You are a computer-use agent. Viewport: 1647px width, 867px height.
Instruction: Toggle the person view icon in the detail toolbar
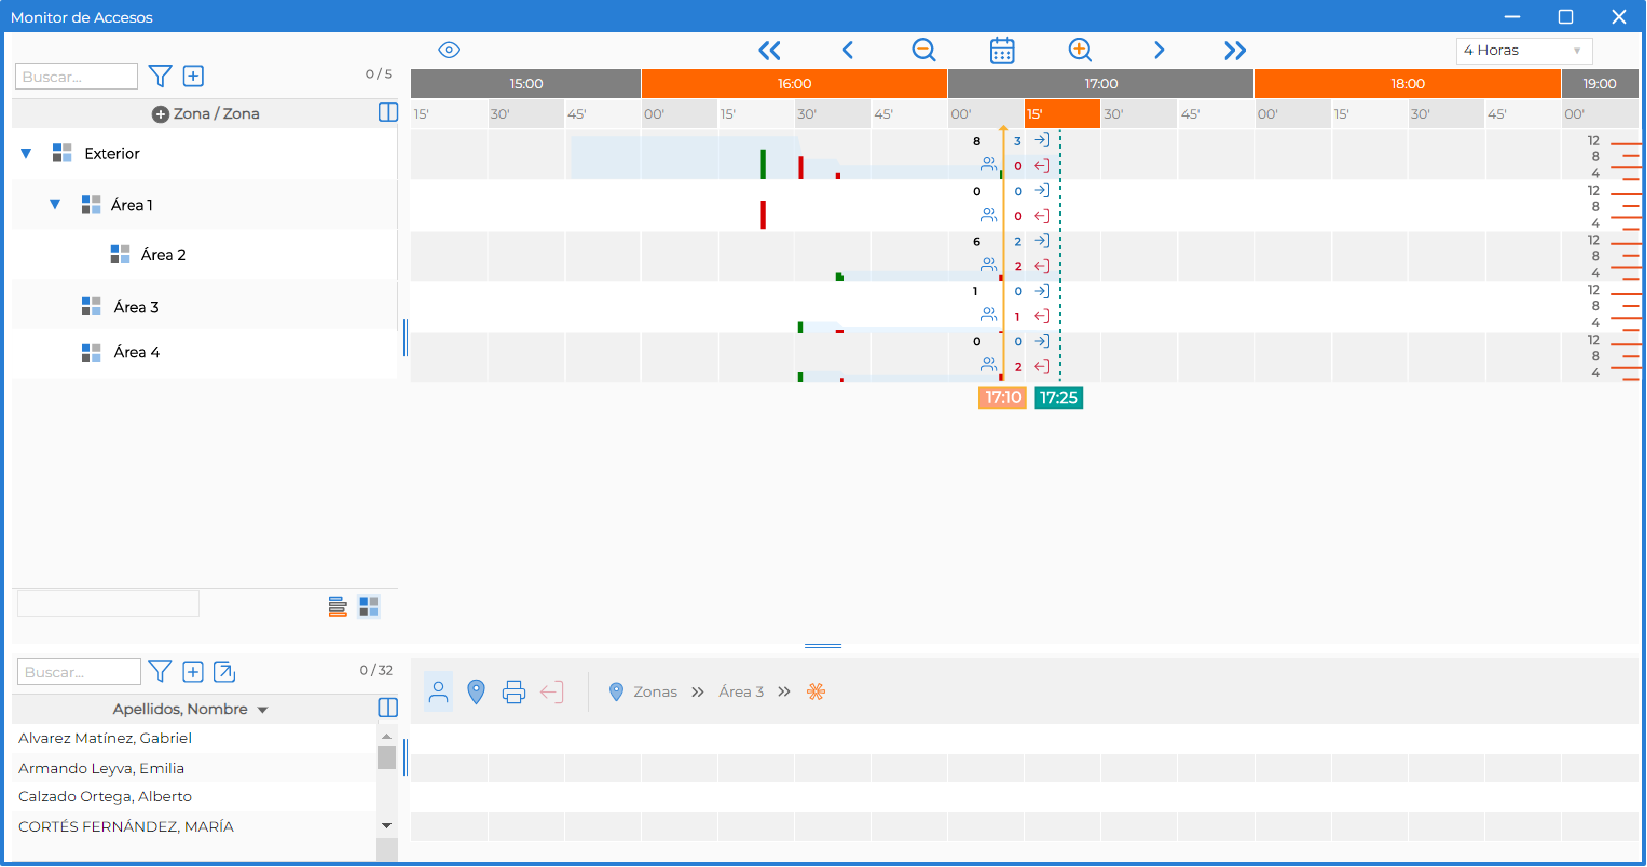click(x=438, y=691)
